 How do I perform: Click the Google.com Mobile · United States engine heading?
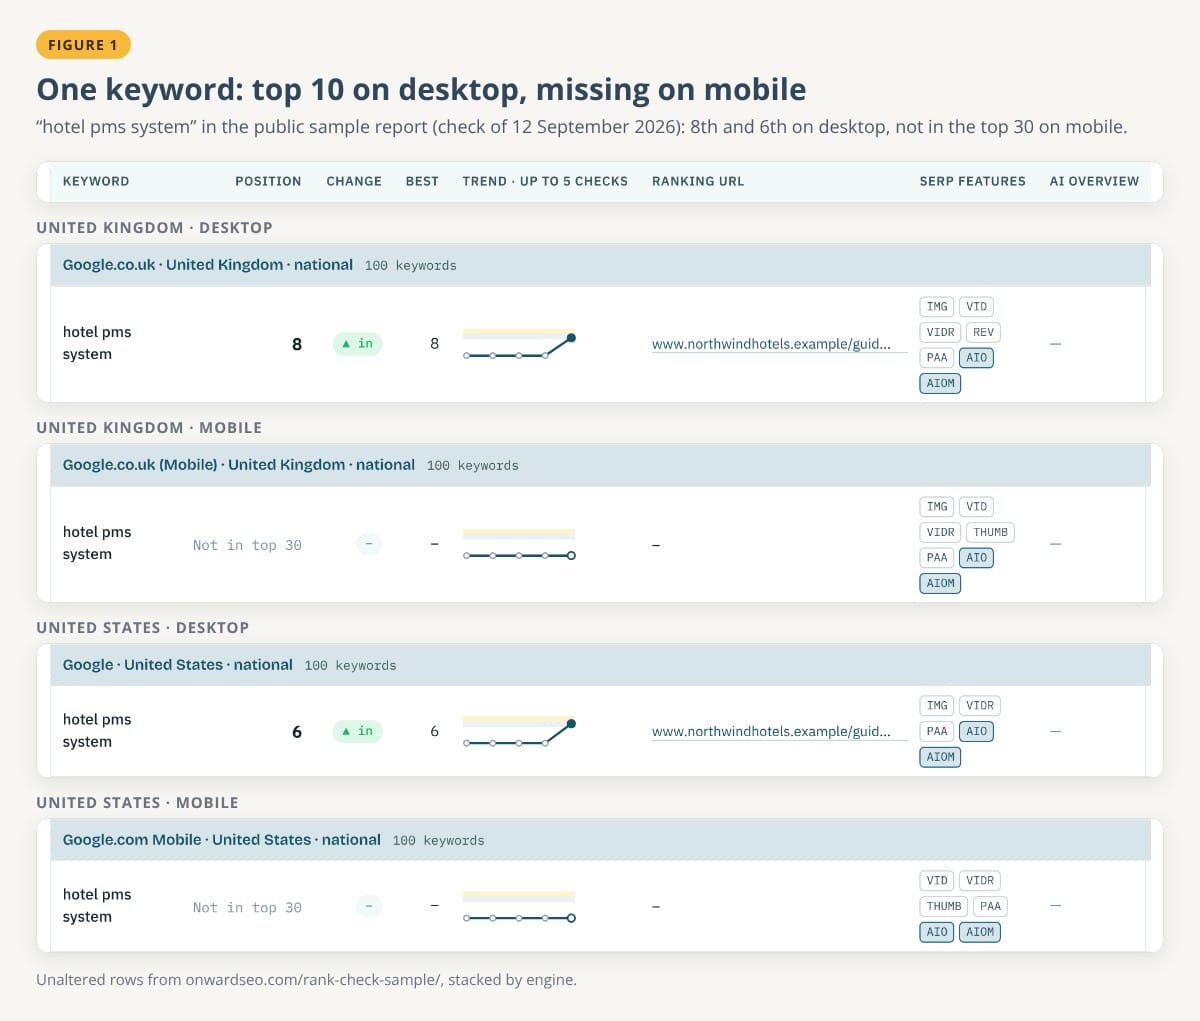[x=222, y=840]
